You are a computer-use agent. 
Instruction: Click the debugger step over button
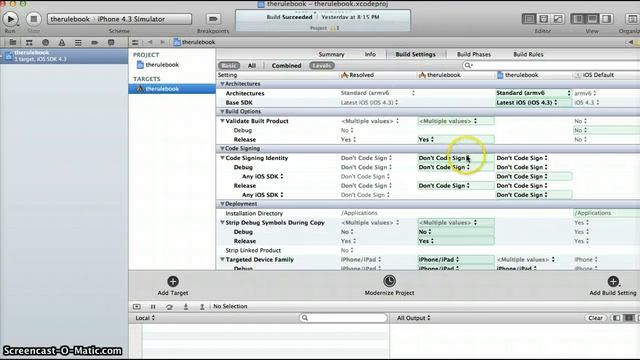tap(169, 307)
